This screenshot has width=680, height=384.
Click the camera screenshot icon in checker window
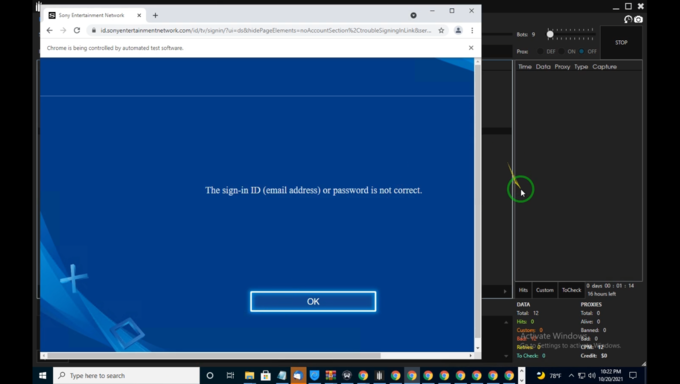pyautogui.click(x=638, y=20)
